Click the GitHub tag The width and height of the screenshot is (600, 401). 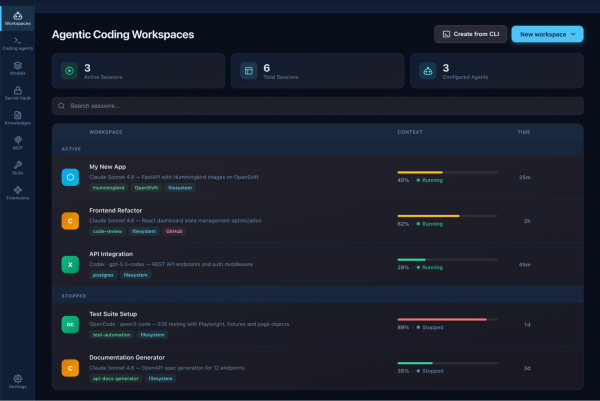(x=174, y=231)
